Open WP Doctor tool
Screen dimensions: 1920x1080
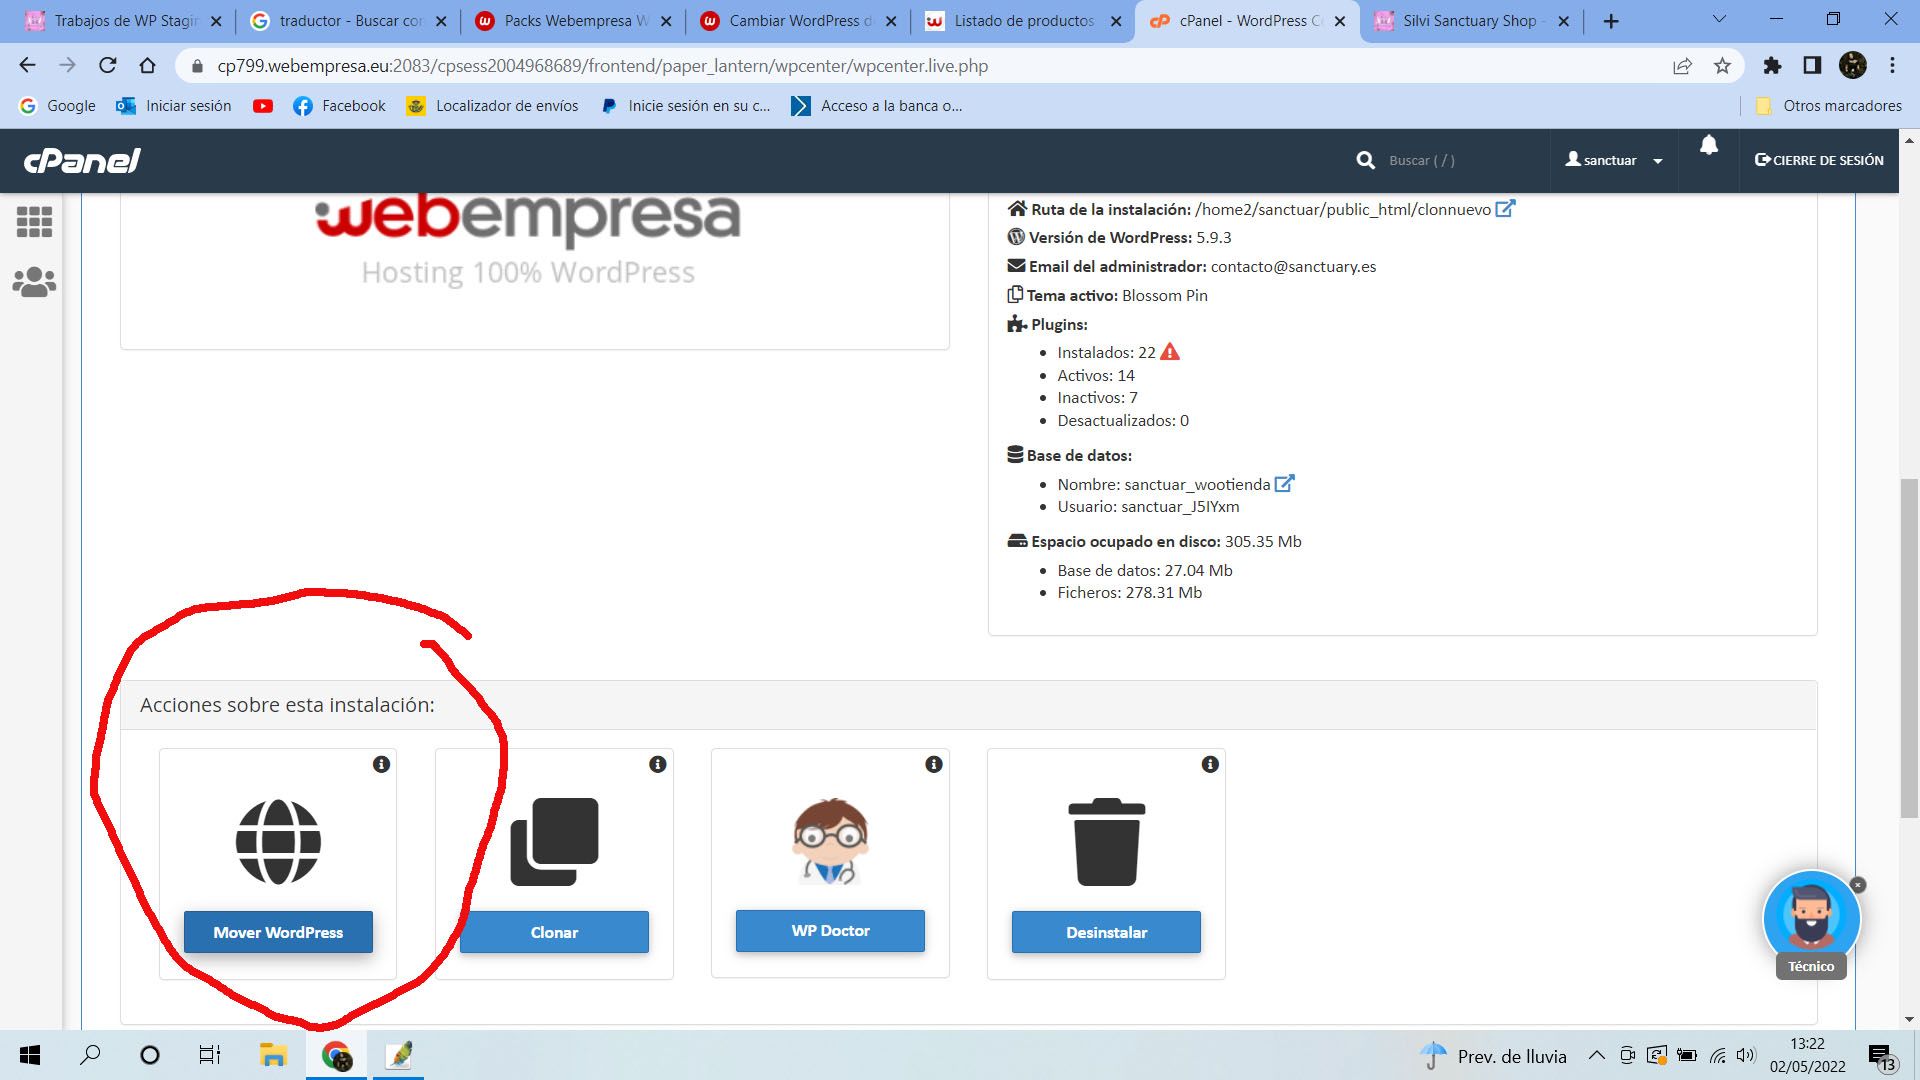pyautogui.click(x=830, y=930)
